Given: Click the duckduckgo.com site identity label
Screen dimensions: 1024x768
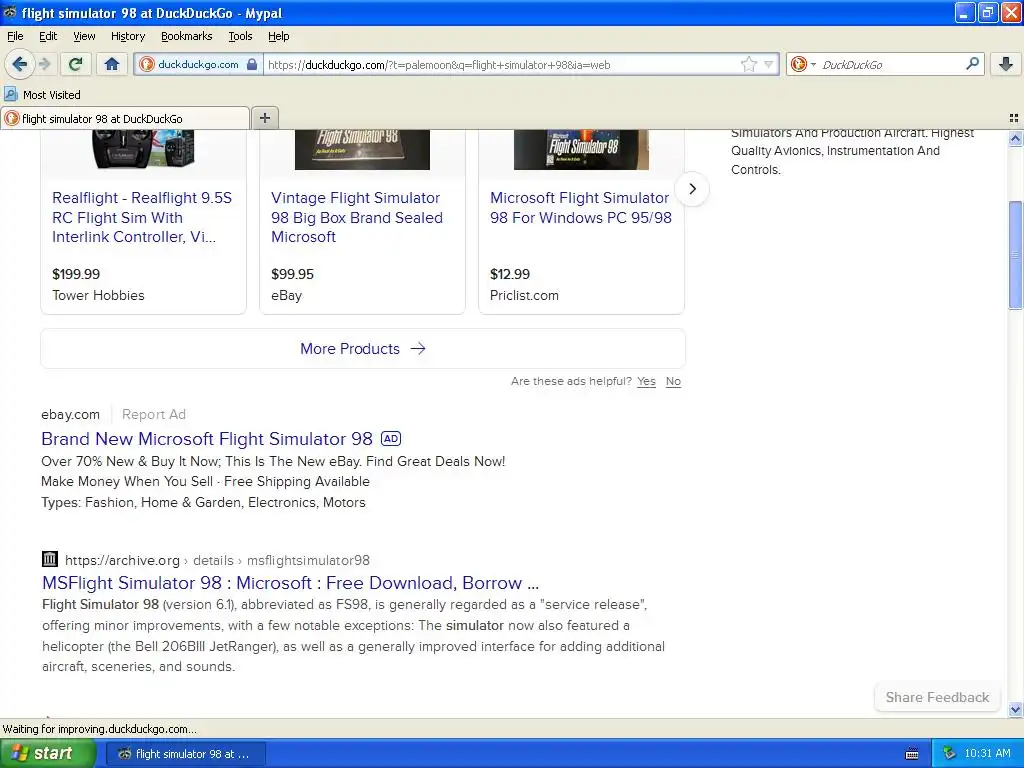Looking at the screenshot, I should point(198,64).
